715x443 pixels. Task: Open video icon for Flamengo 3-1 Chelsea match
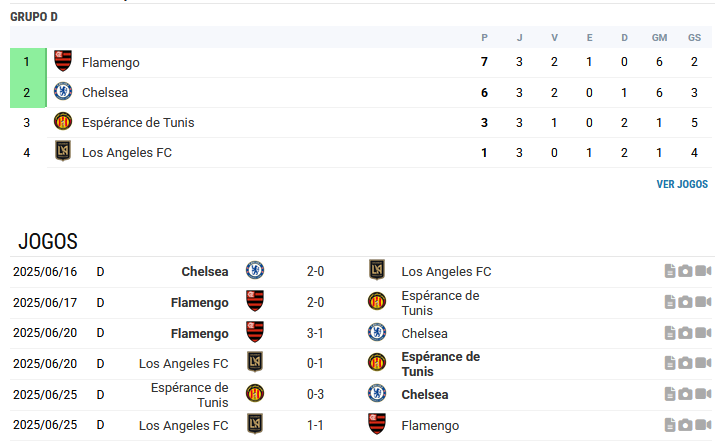pyautogui.click(x=703, y=333)
